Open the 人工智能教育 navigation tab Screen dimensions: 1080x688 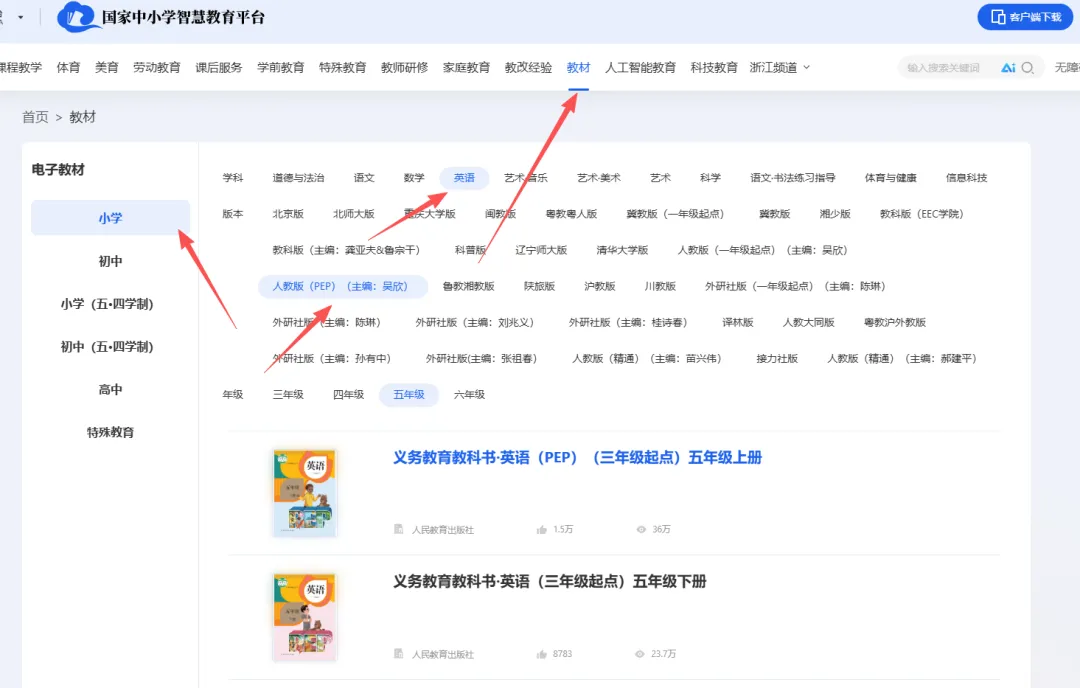[640, 67]
